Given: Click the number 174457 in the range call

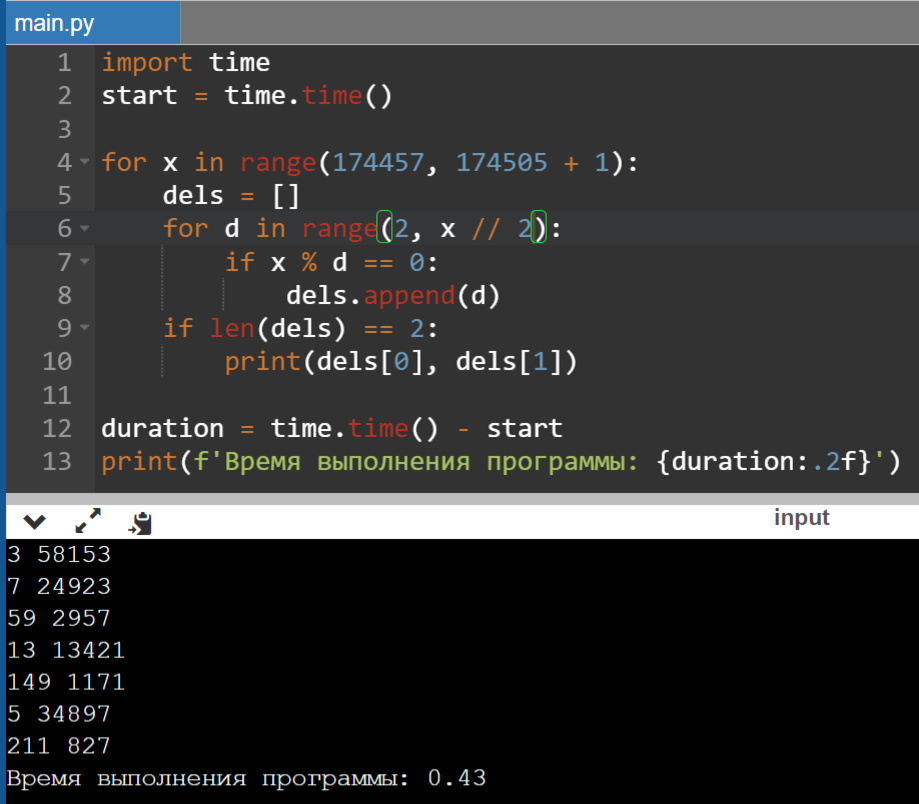Looking at the screenshot, I should pyautogui.click(x=378, y=162).
